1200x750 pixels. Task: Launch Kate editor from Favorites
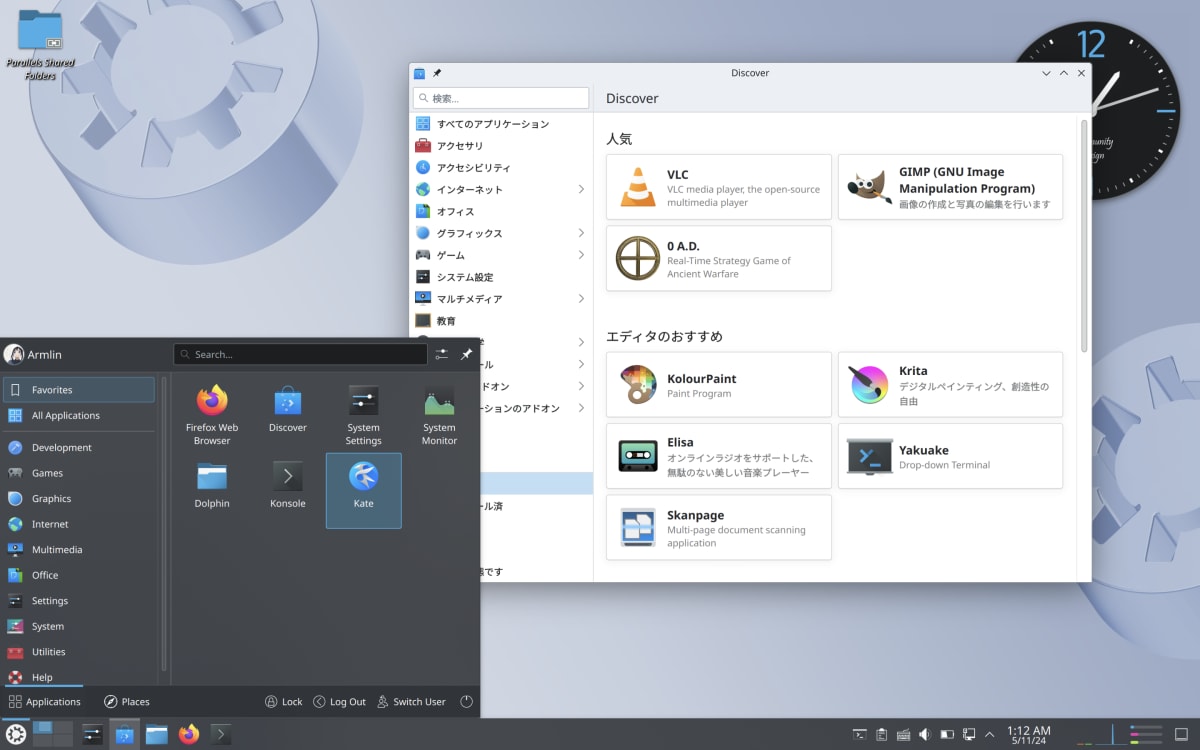[x=363, y=490]
